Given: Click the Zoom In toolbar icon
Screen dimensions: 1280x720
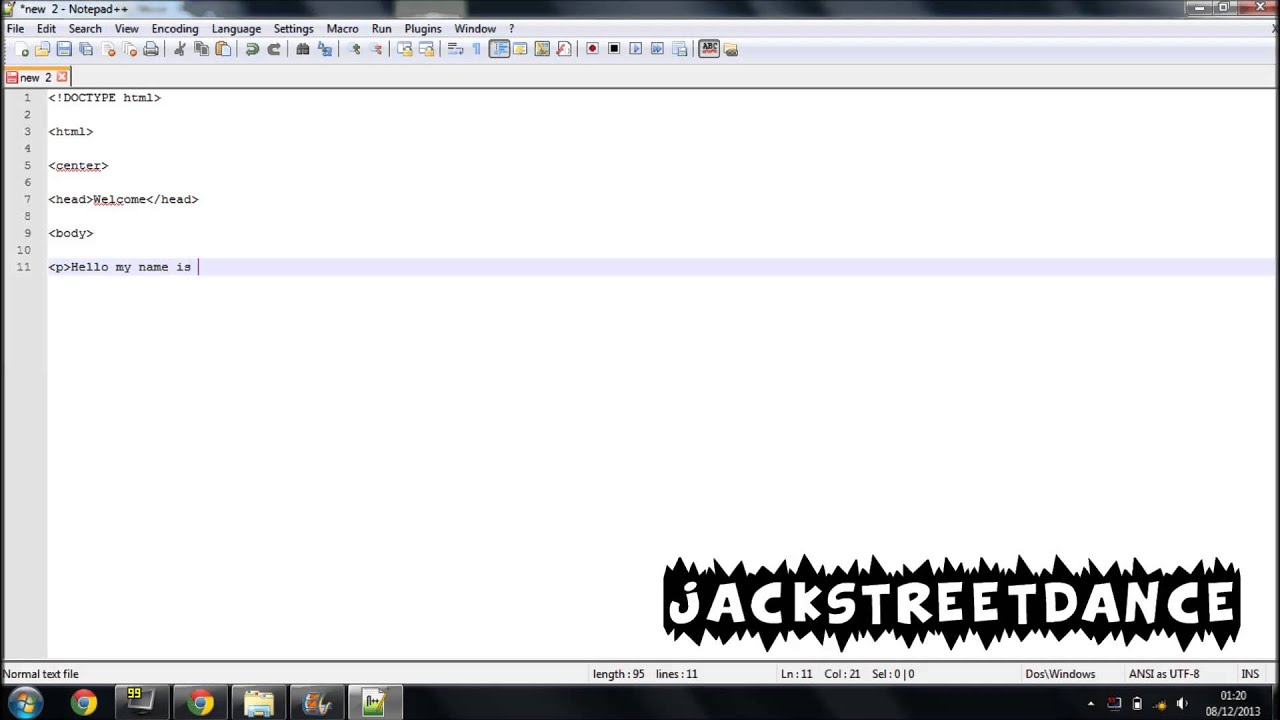Looking at the screenshot, I should click(x=354, y=49).
